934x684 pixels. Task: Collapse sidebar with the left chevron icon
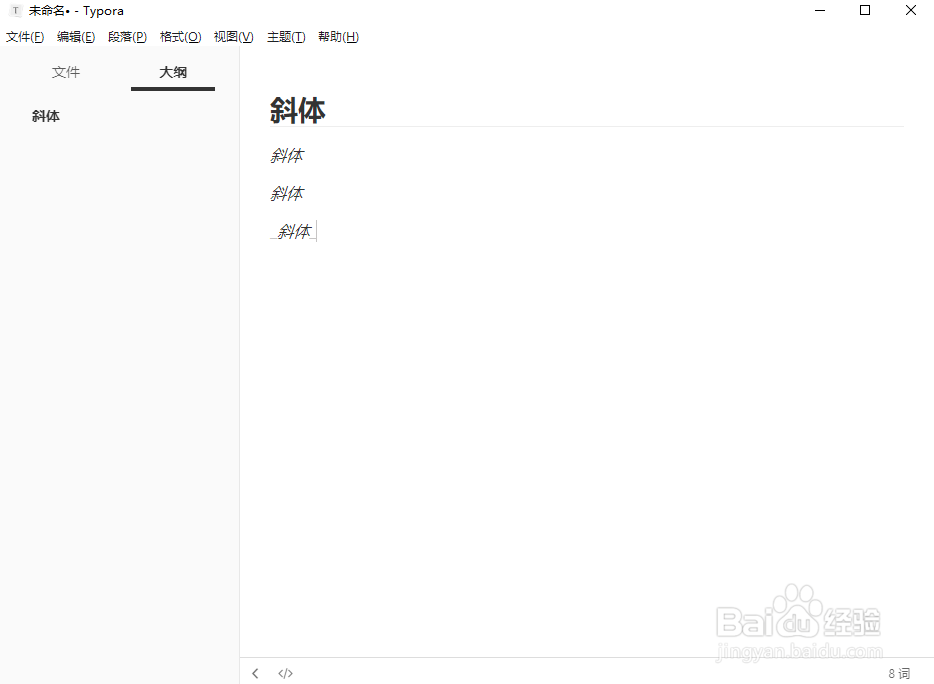(x=255, y=673)
